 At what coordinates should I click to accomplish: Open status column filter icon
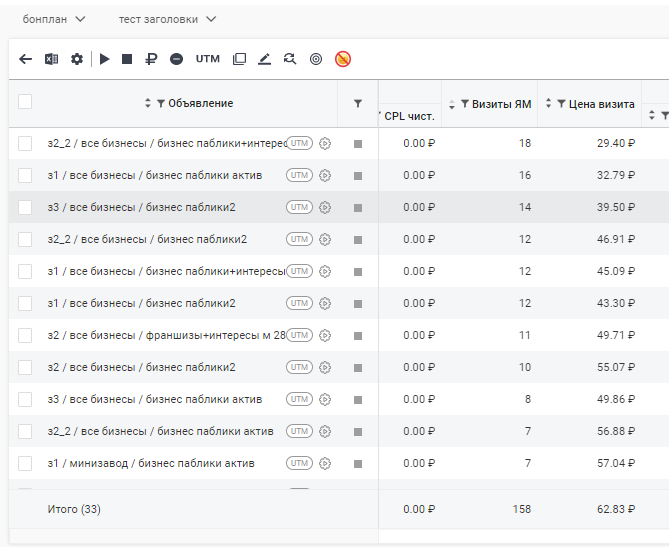[x=358, y=103]
